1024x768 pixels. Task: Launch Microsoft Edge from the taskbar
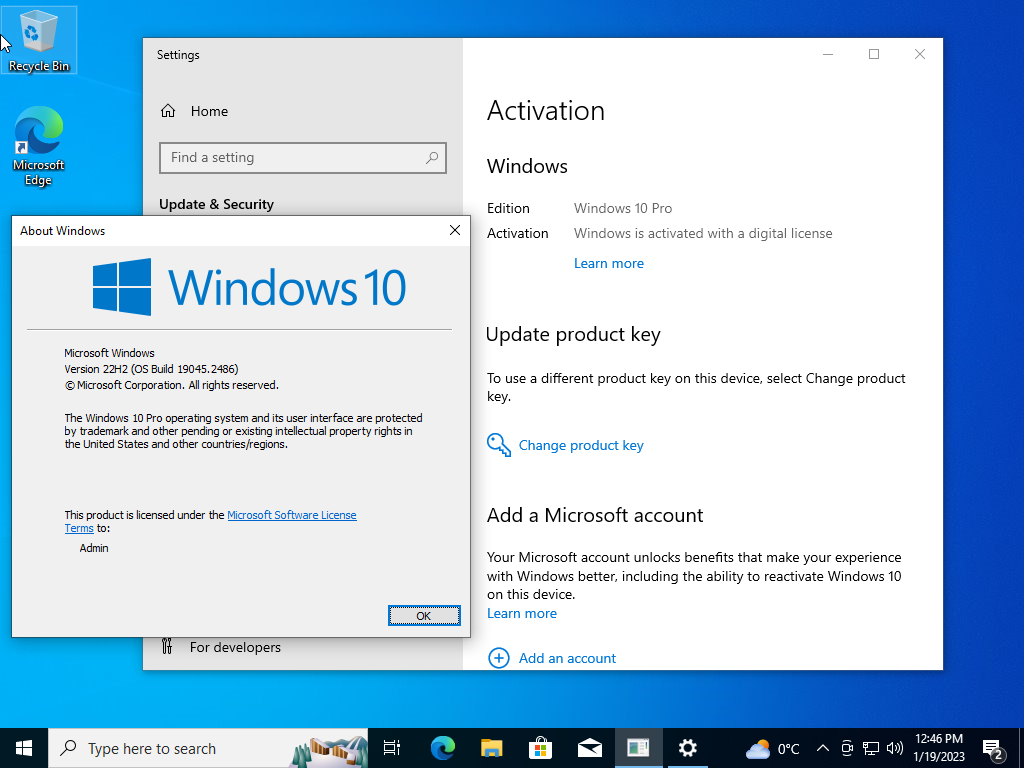coord(442,748)
